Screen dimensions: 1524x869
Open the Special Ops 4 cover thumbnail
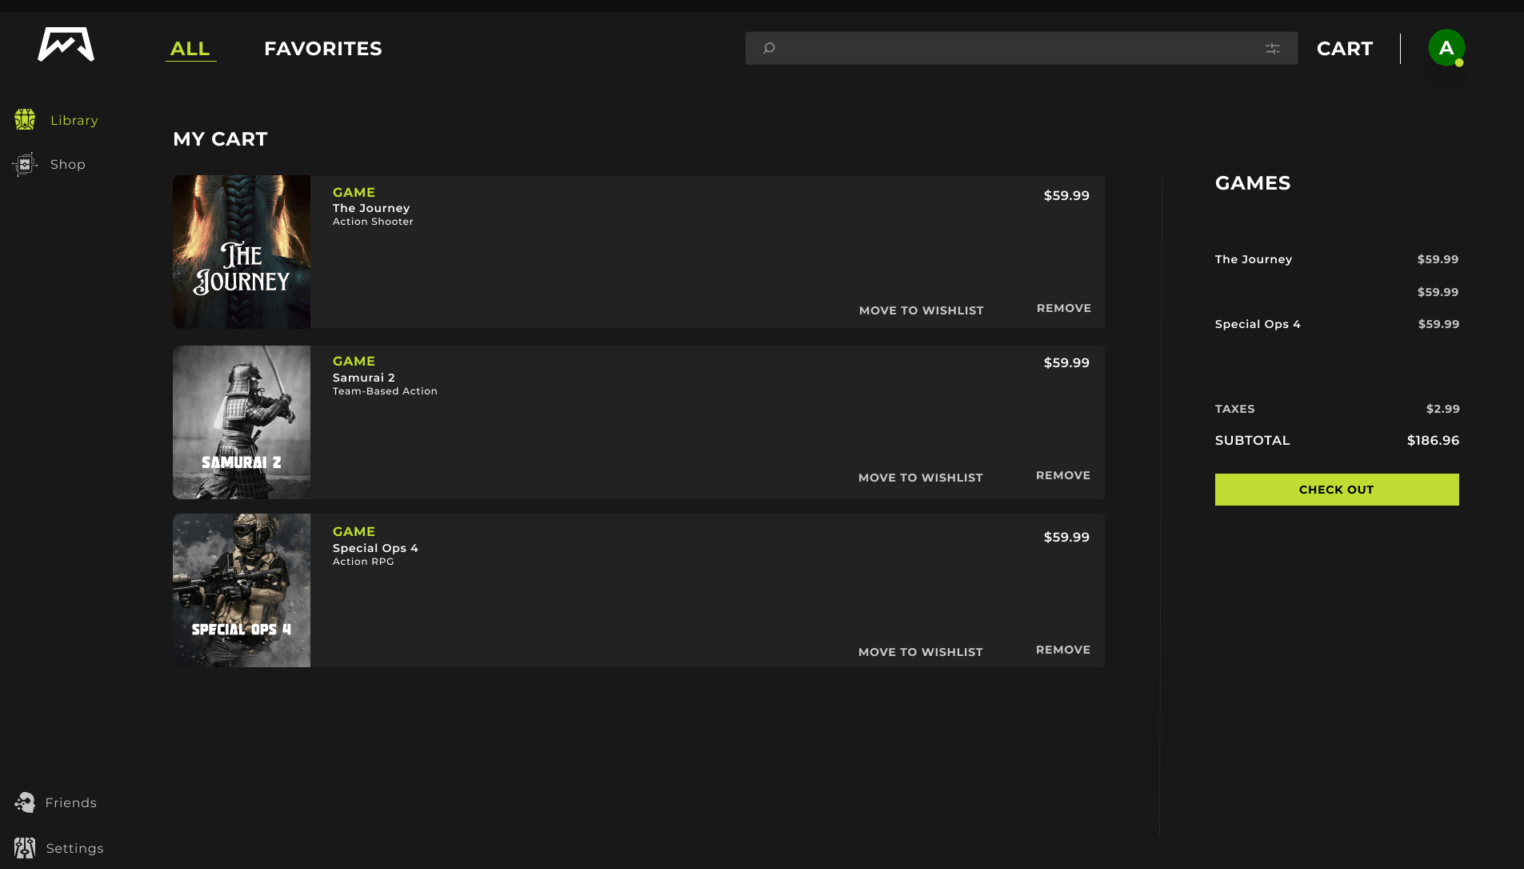242,590
